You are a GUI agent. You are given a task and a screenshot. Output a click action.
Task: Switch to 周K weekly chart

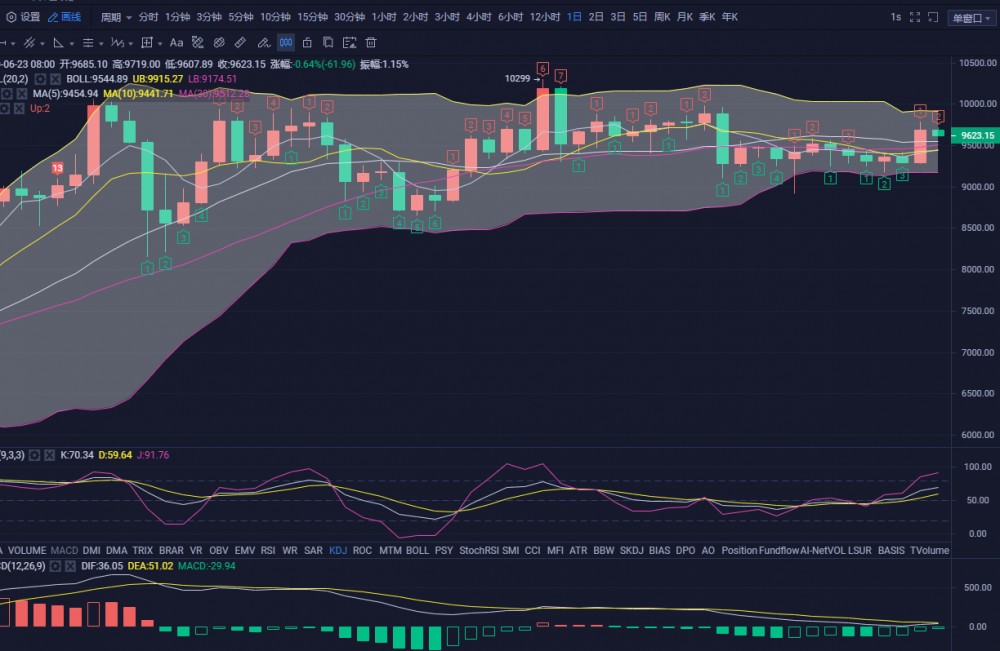tap(662, 17)
